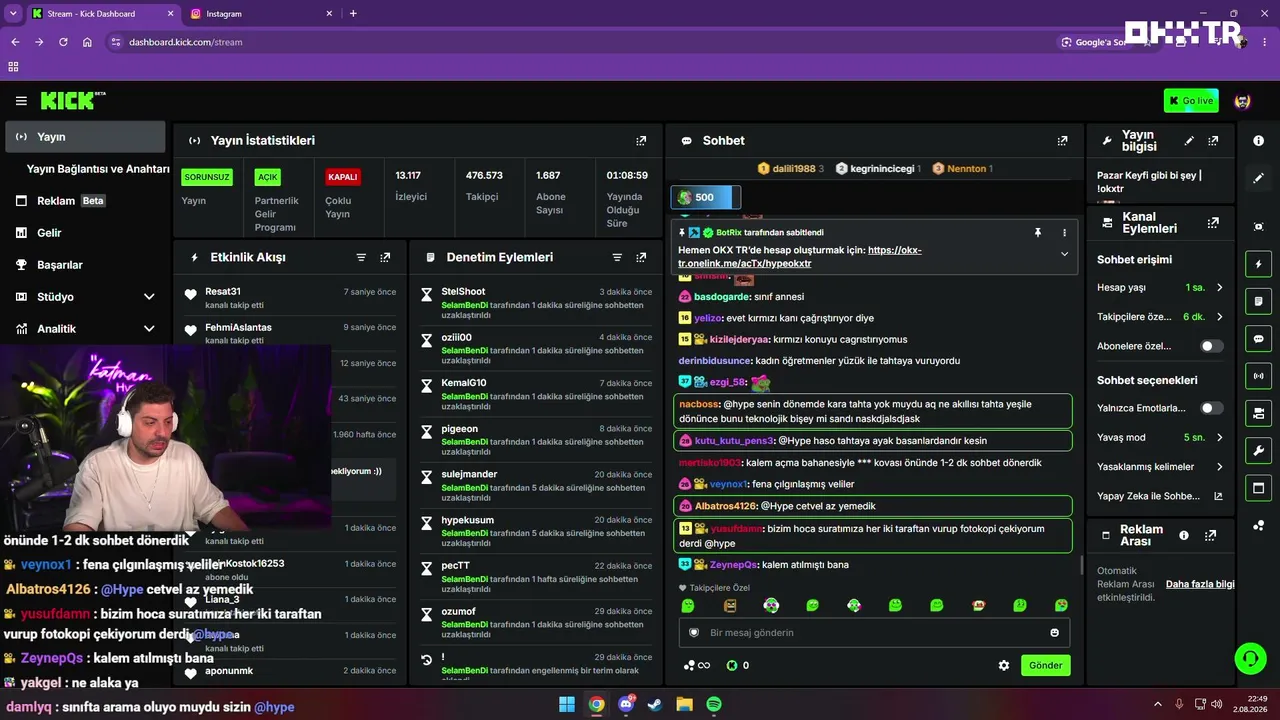Show Reklam Arası info icon
Screen dimensions: 1280x720
click(x=1184, y=535)
